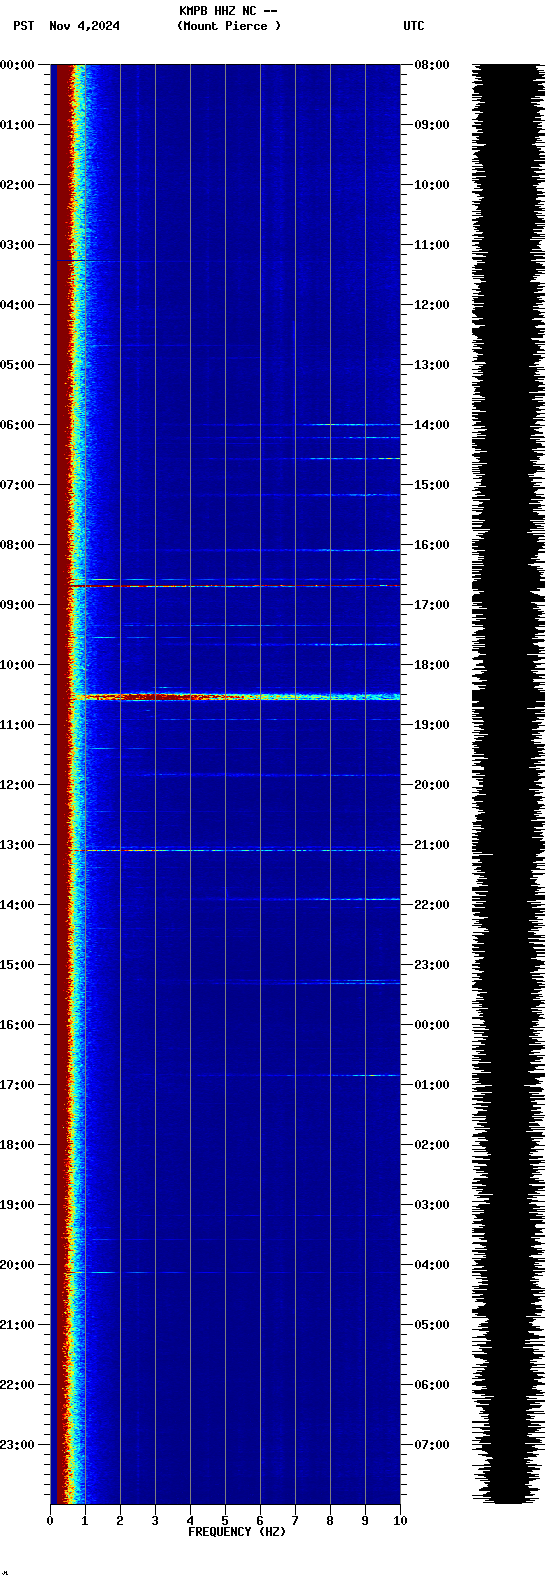Click the 00:00 PST time label

coord(17,65)
